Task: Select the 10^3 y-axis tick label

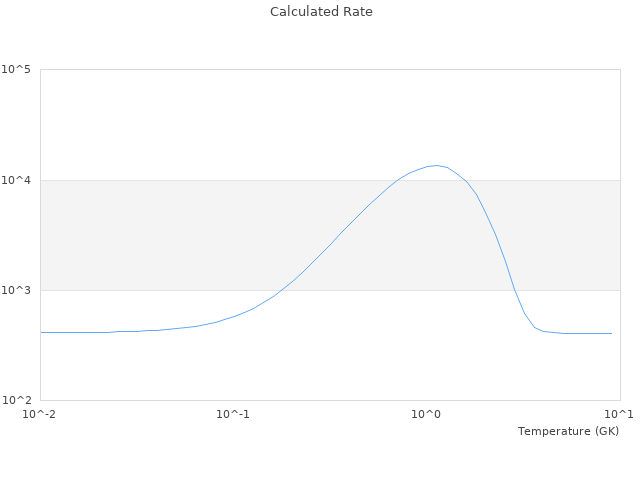Action: tap(16, 290)
